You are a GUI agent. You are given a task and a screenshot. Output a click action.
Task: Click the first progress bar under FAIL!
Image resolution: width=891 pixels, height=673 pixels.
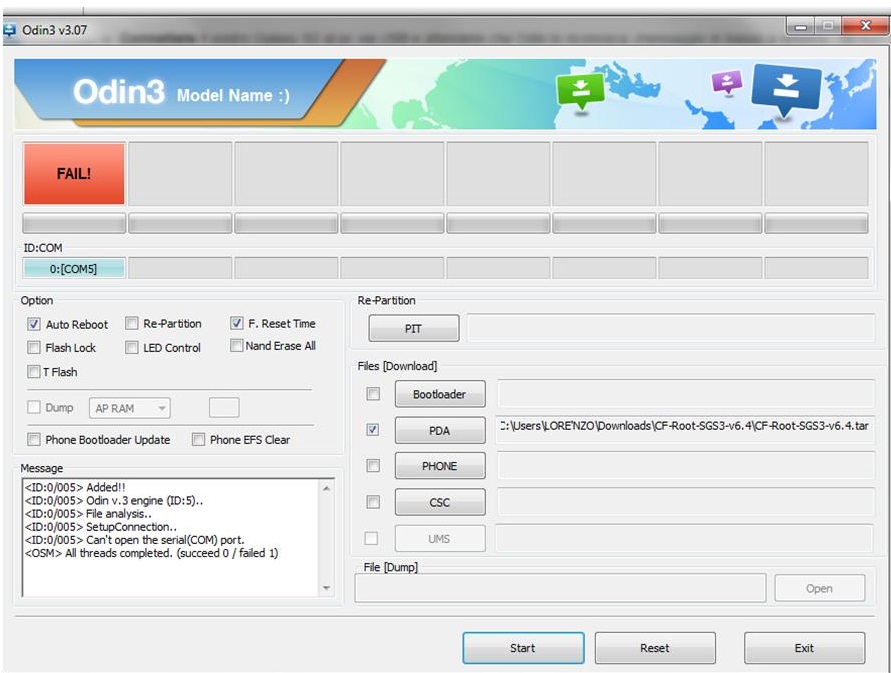(x=74, y=223)
